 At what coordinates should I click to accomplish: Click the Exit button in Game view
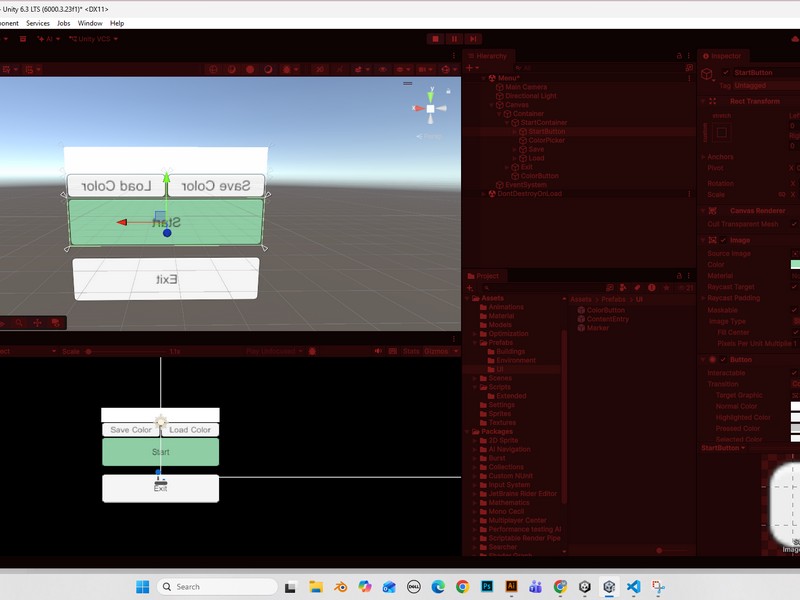point(161,488)
